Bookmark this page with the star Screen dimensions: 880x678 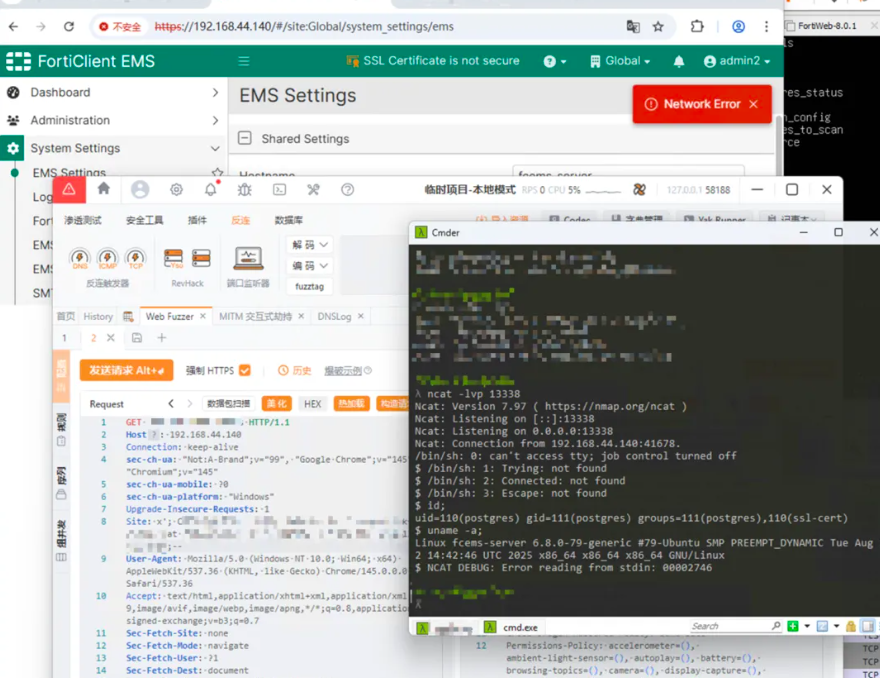(x=658, y=26)
